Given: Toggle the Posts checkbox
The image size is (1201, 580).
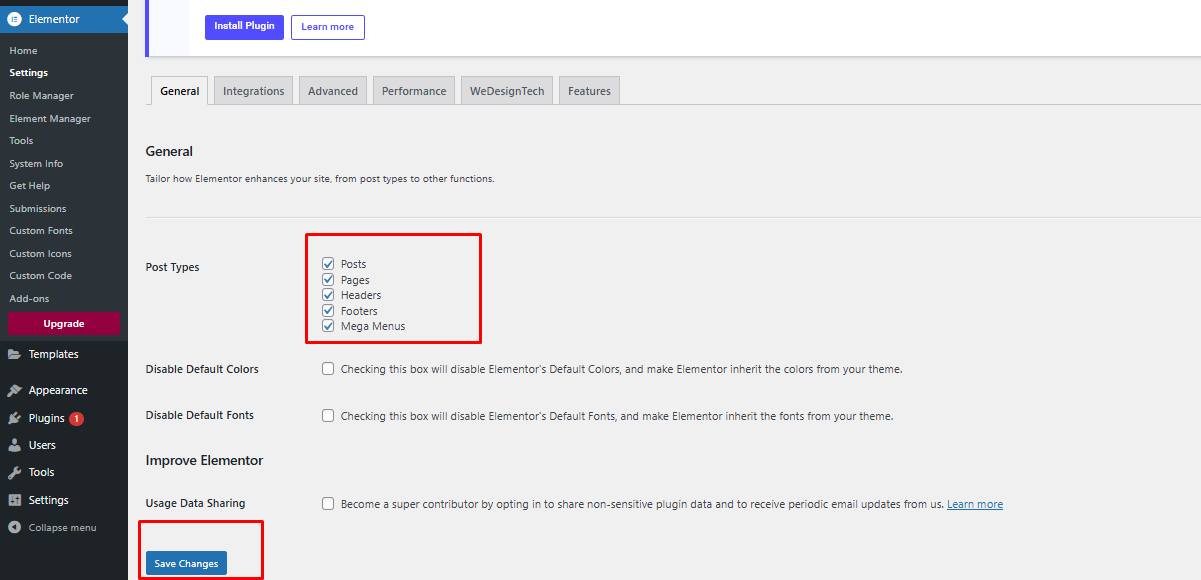Looking at the screenshot, I should [328, 264].
